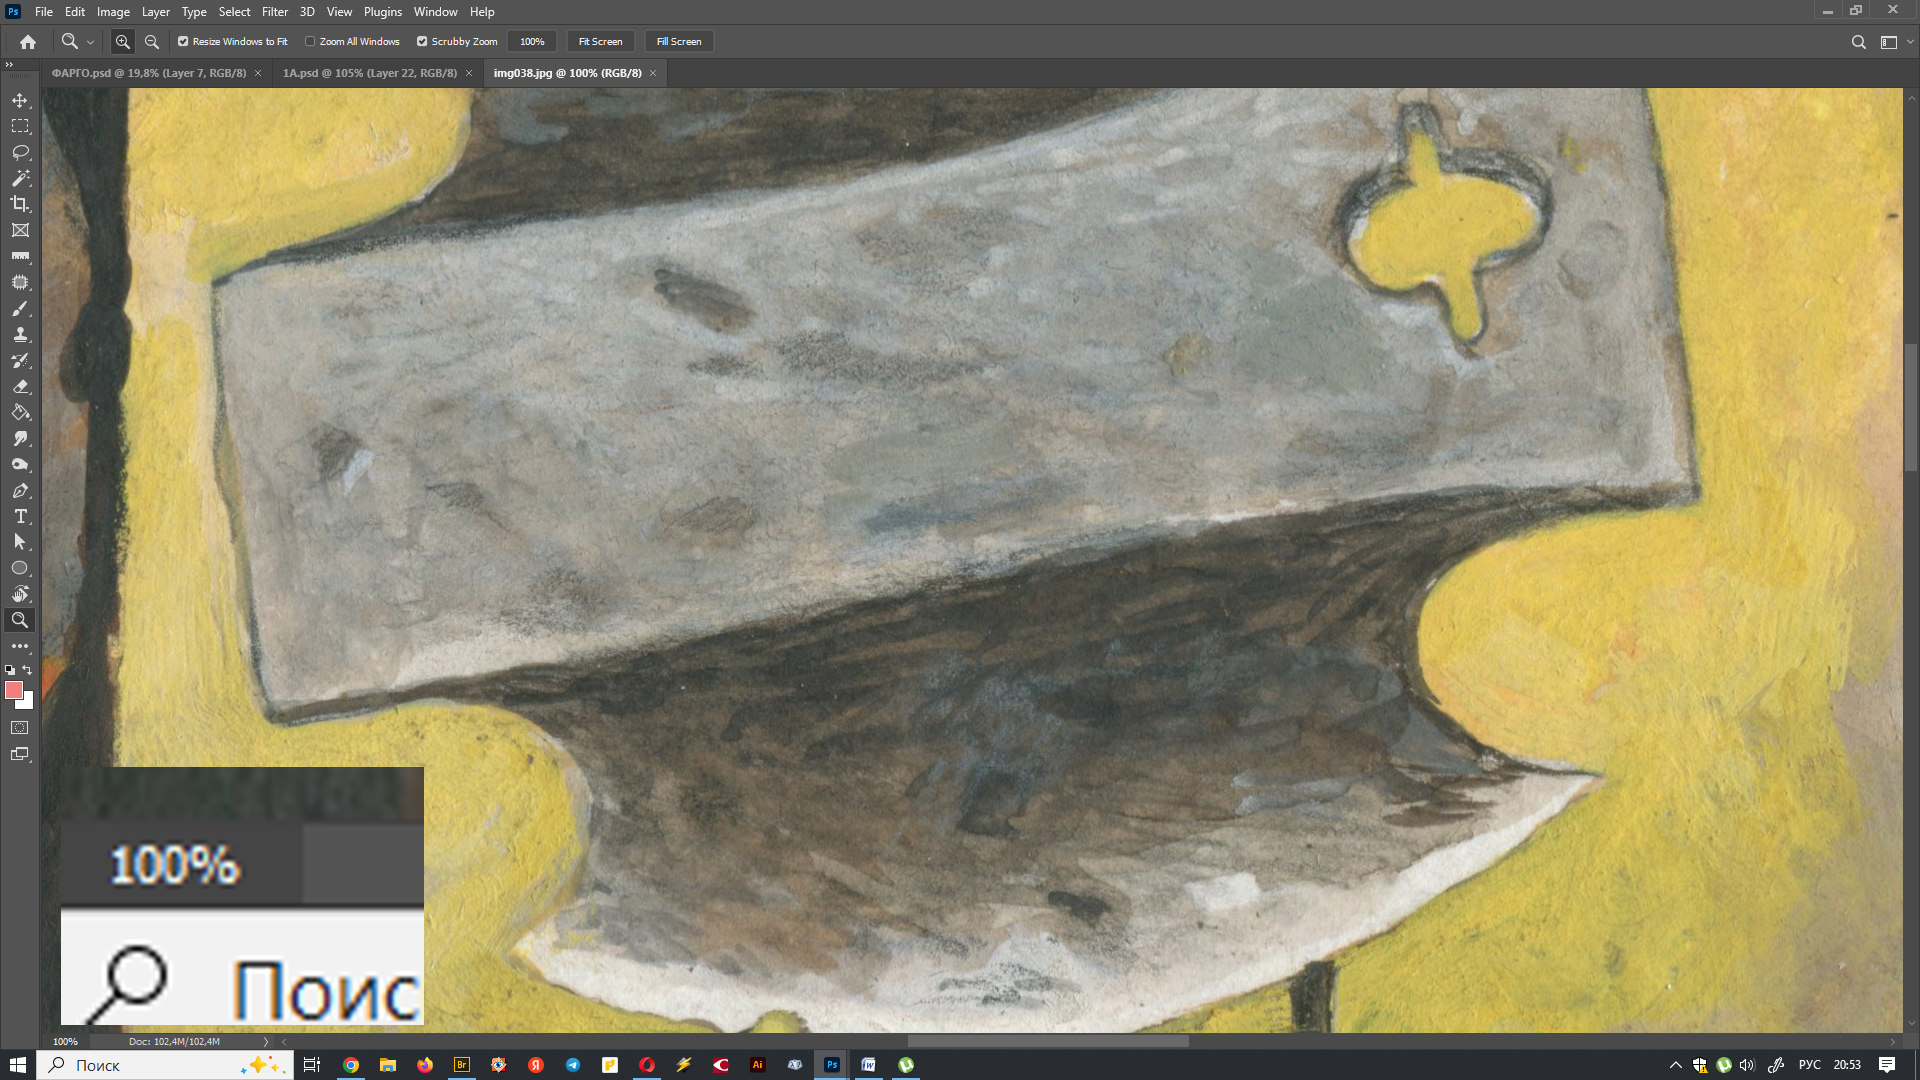Select the Eraser tool

tap(20, 386)
